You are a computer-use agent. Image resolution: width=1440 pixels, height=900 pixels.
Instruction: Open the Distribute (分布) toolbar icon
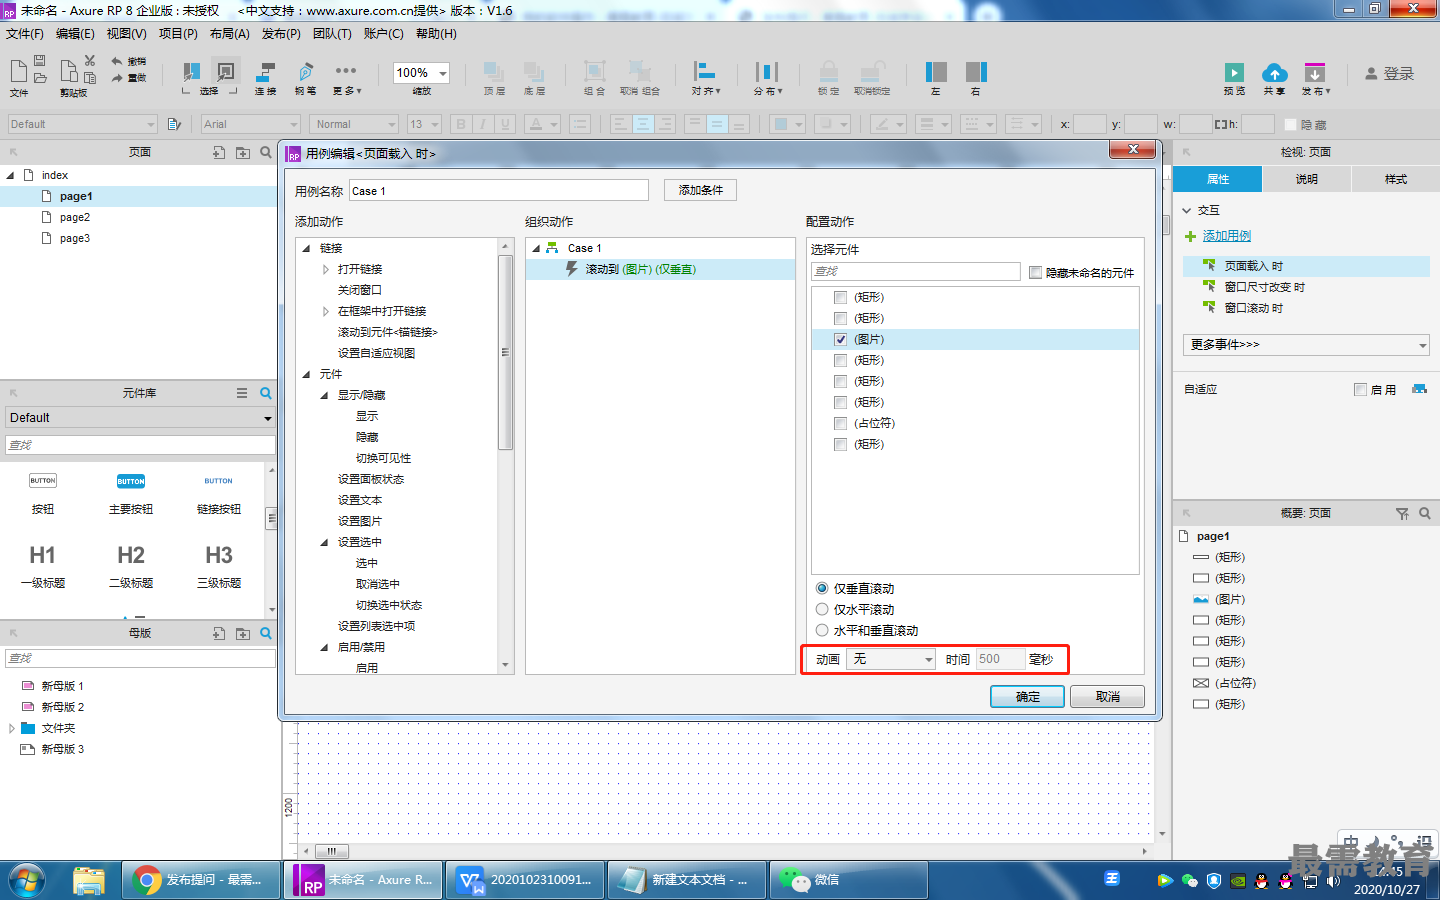(x=767, y=72)
